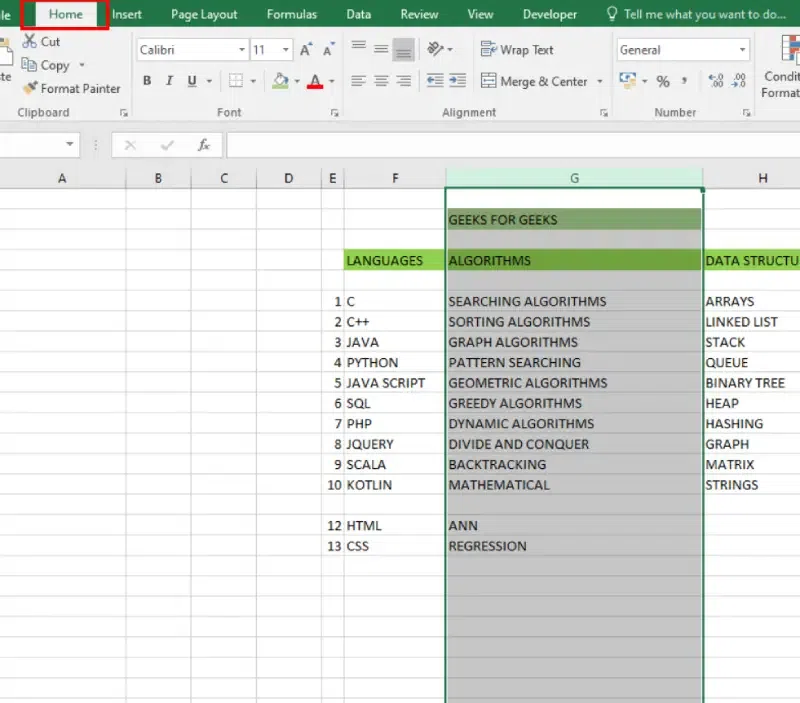Switch to the Home tab

point(66,14)
